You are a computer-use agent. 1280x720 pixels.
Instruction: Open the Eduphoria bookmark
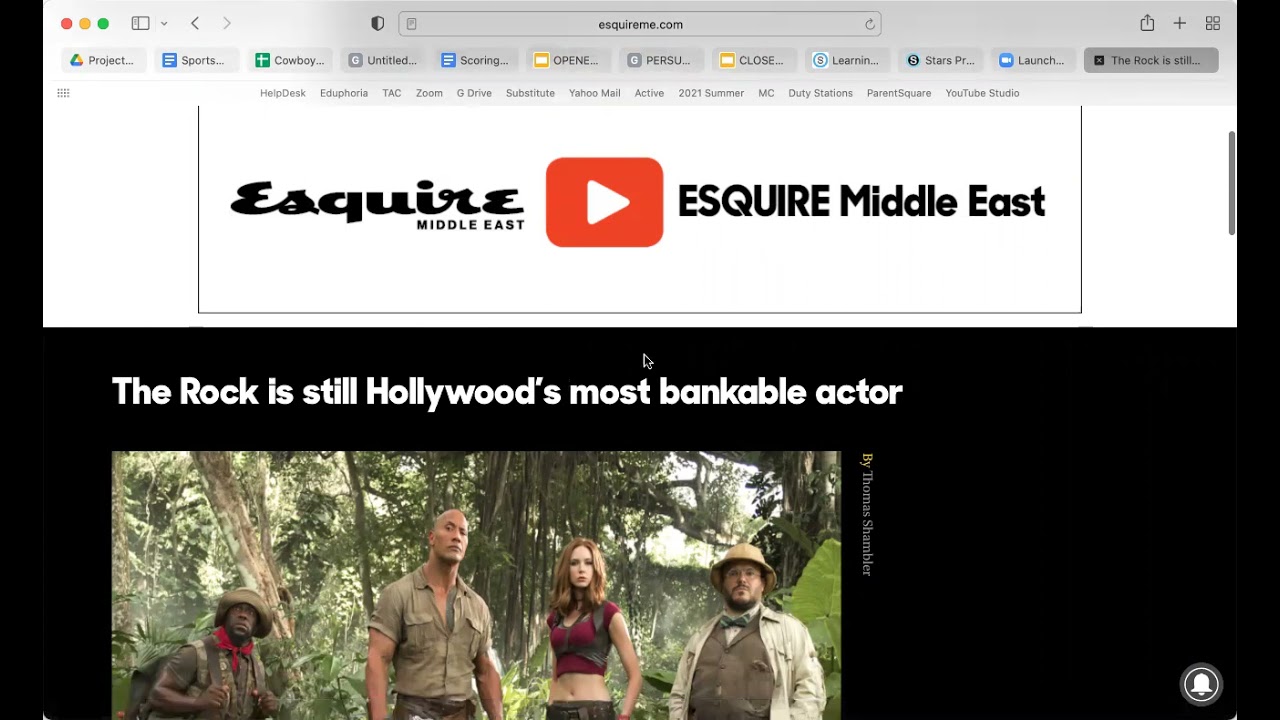pos(344,93)
